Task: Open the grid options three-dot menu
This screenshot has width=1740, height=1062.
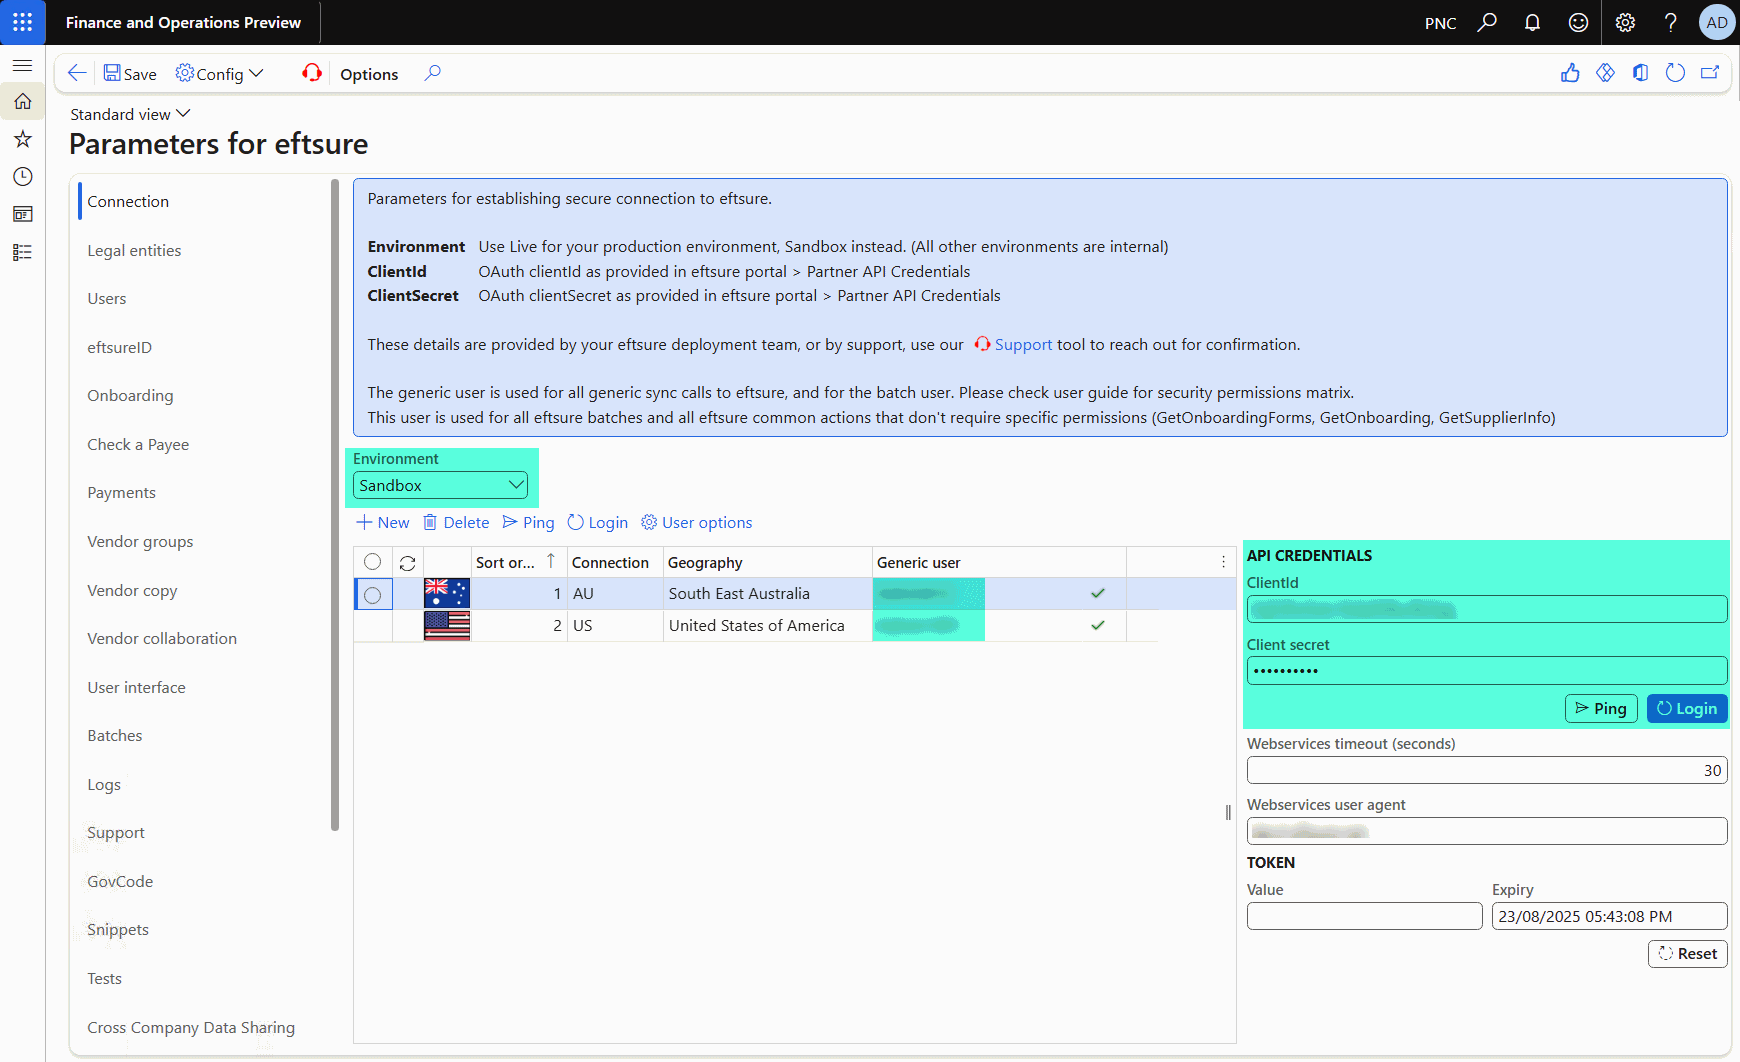Action: coord(1223,562)
